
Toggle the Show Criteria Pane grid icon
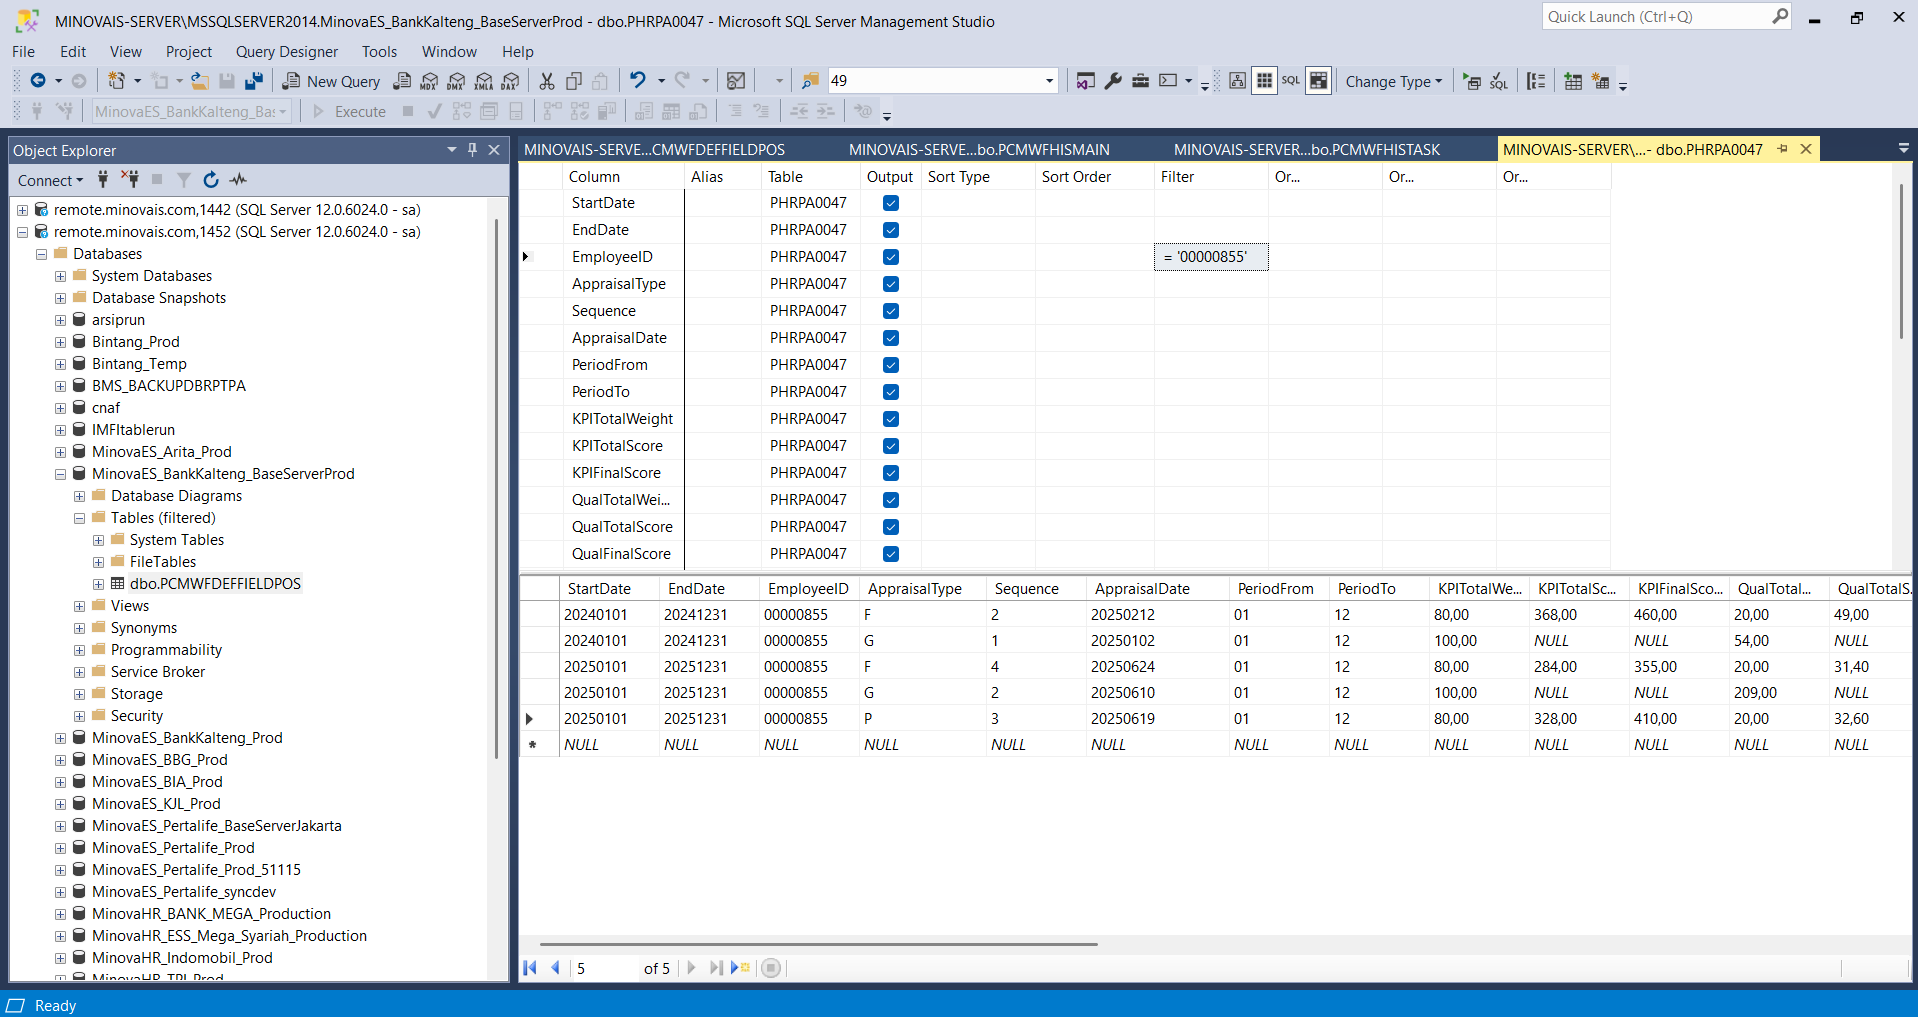coord(1265,81)
